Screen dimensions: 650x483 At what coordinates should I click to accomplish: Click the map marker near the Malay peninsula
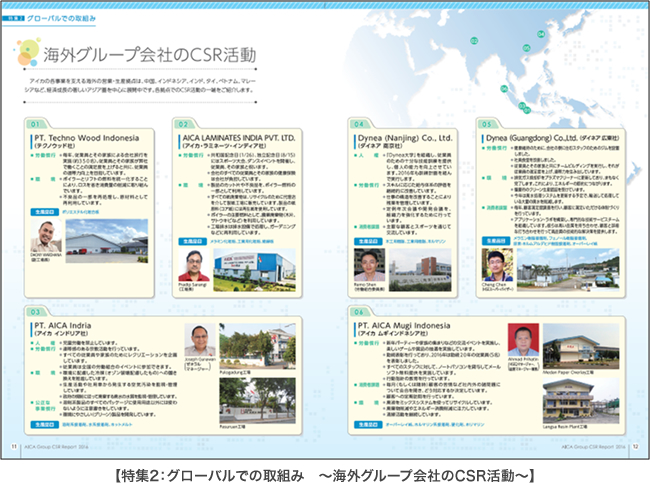(504, 89)
